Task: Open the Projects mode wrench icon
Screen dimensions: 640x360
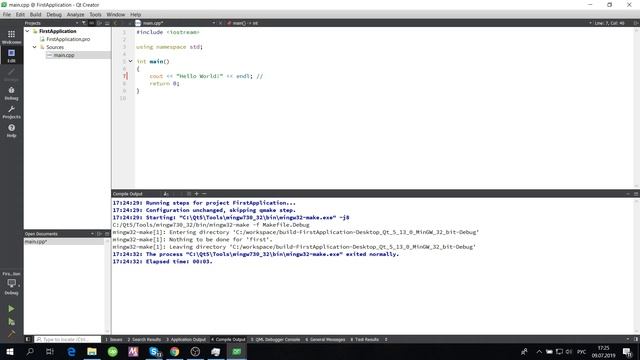Action: pos(11,112)
